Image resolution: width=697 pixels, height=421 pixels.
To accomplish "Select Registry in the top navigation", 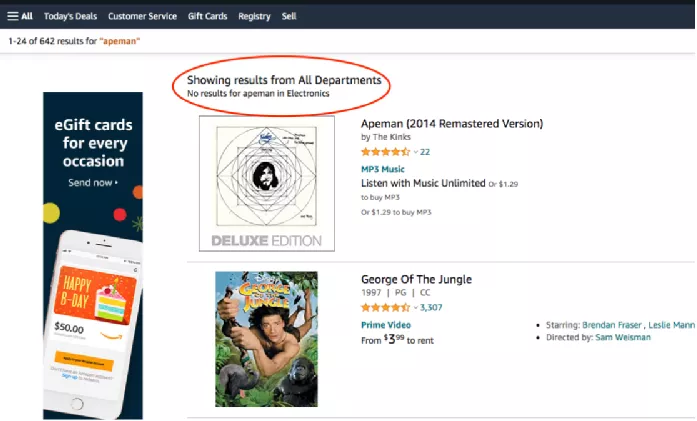I will [x=254, y=16].
